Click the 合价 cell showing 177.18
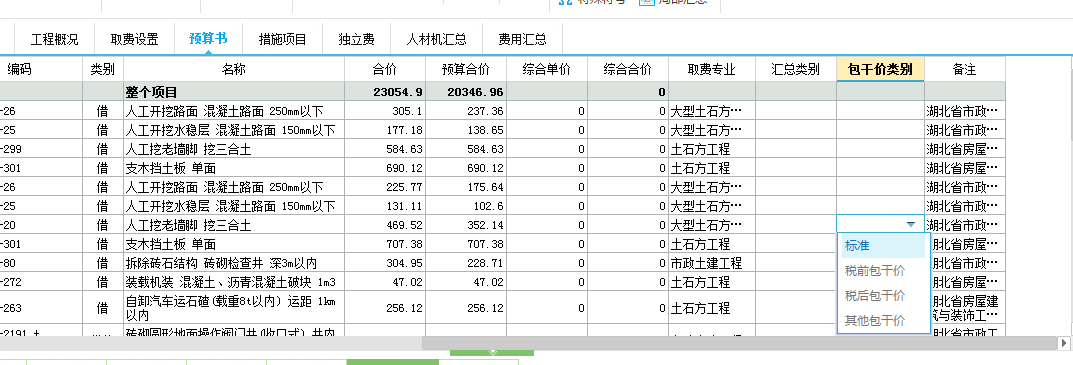Viewport: 1073px width, 365px height. coord(385,130)
